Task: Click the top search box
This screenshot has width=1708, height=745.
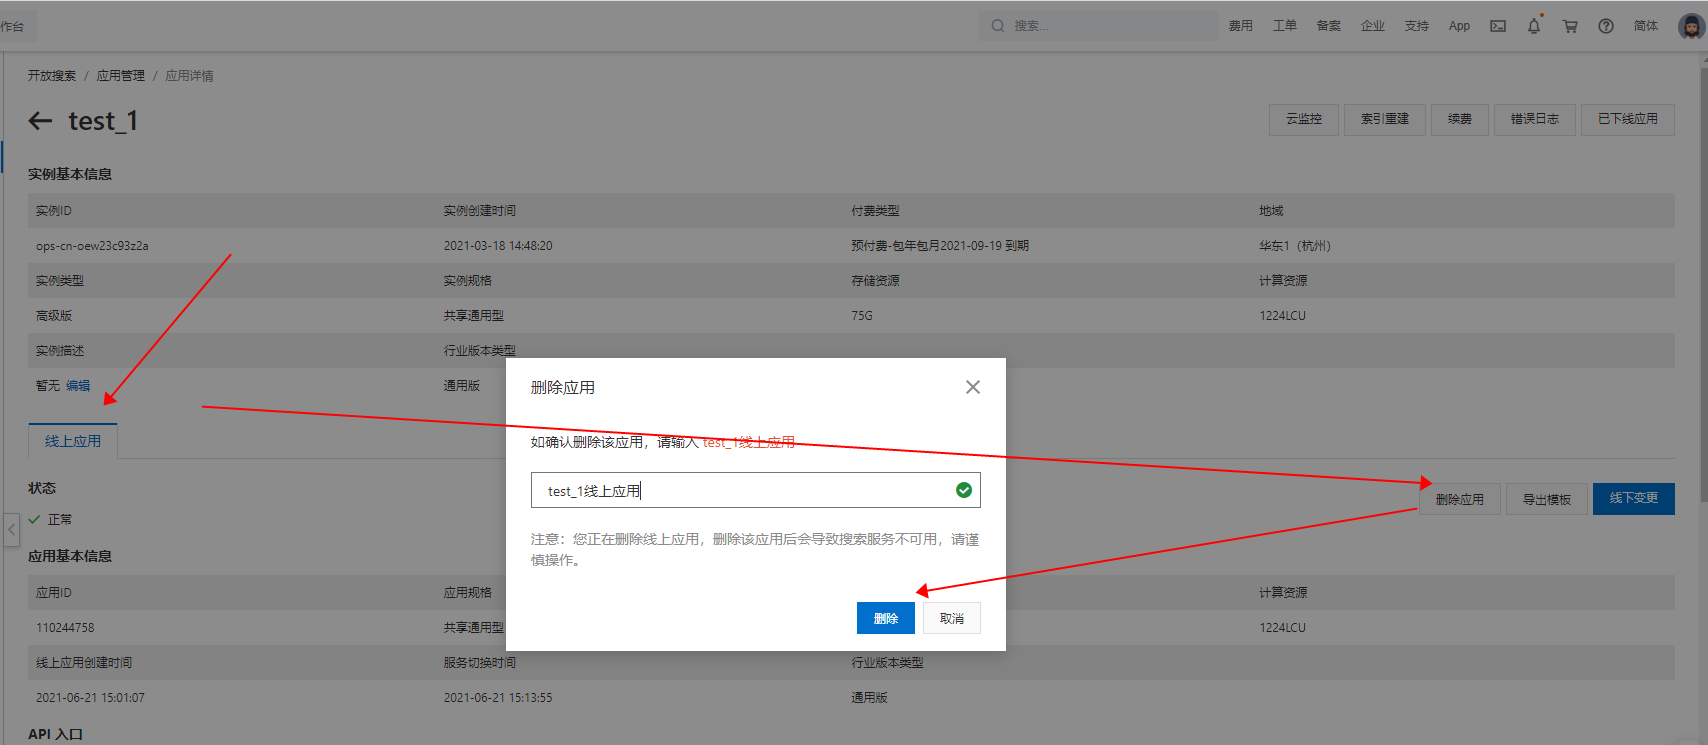Action: pyautogui.click(x=1098, y=26)
